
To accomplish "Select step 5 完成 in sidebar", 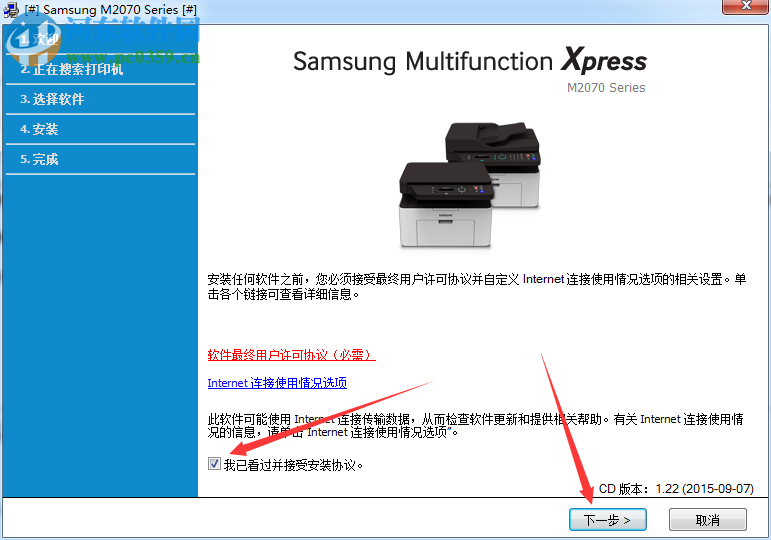I will click(100, 159).
